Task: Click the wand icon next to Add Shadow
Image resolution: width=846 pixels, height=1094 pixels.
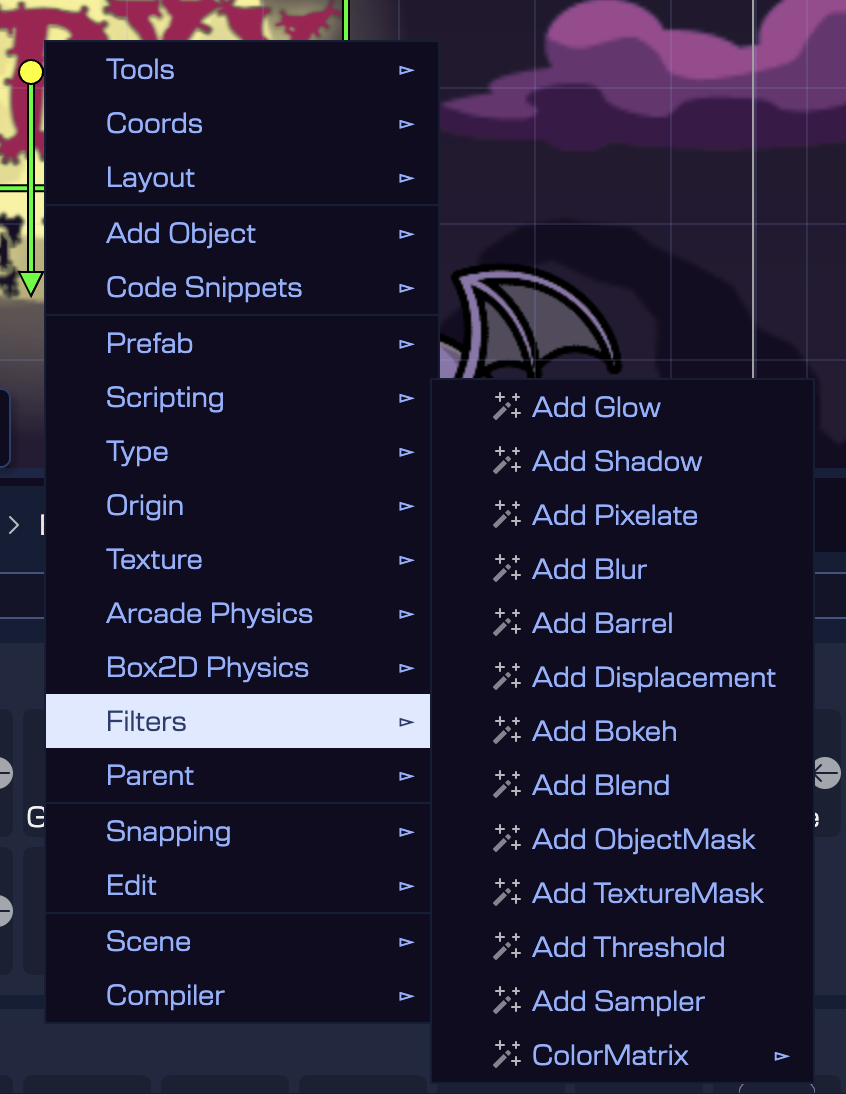Action: pos(507,461)
